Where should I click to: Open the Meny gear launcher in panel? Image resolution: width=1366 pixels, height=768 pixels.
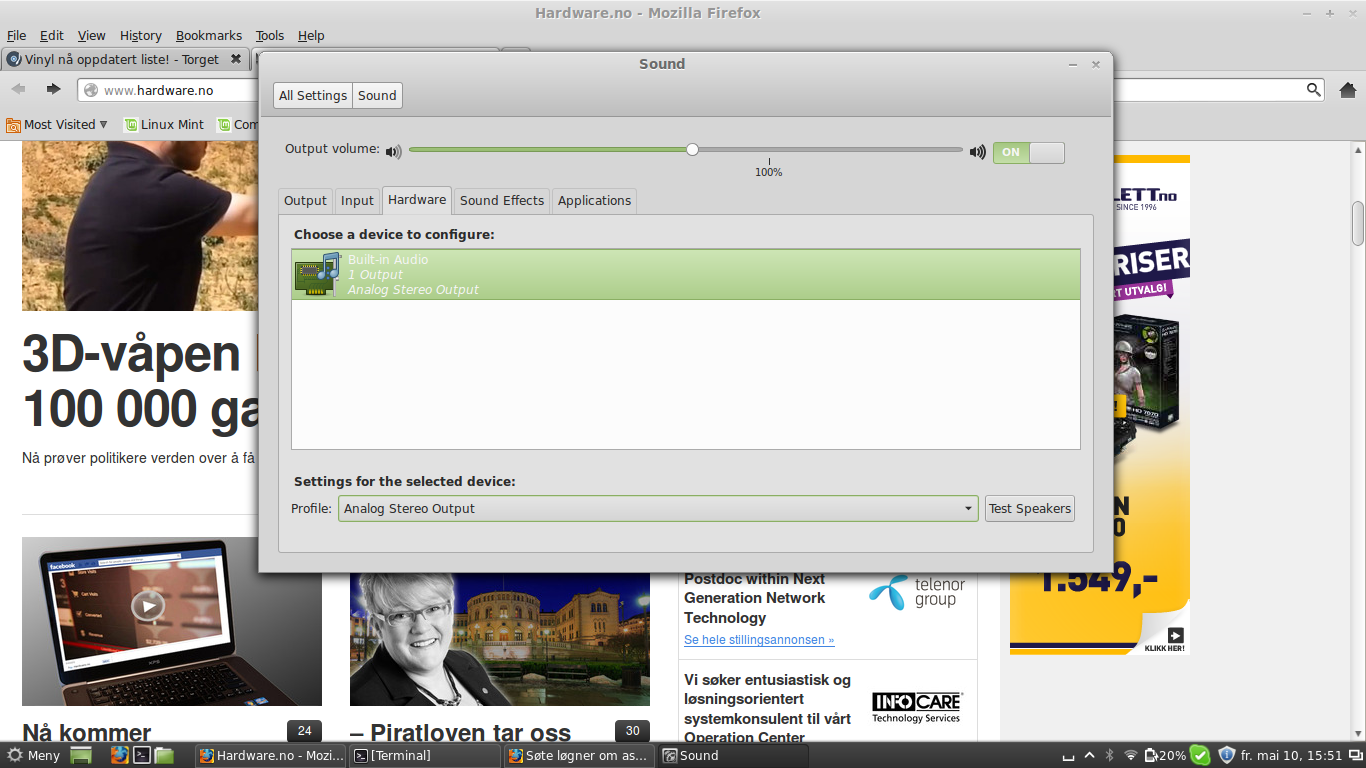click(34, 755)
